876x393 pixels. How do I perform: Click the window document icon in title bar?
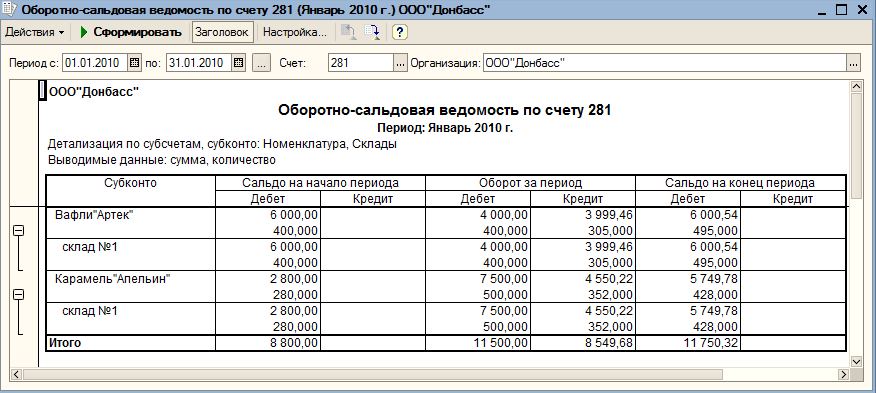[x=10, y=10]
